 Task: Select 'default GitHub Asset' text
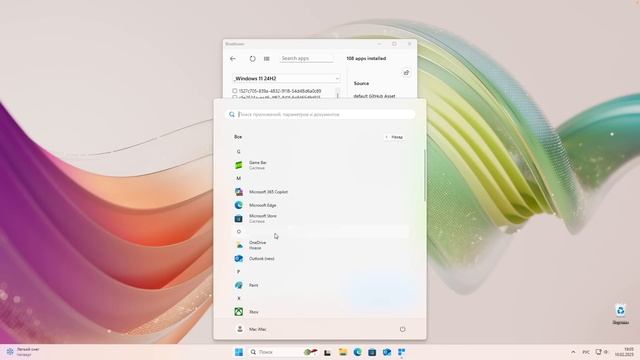pos(374,96)
